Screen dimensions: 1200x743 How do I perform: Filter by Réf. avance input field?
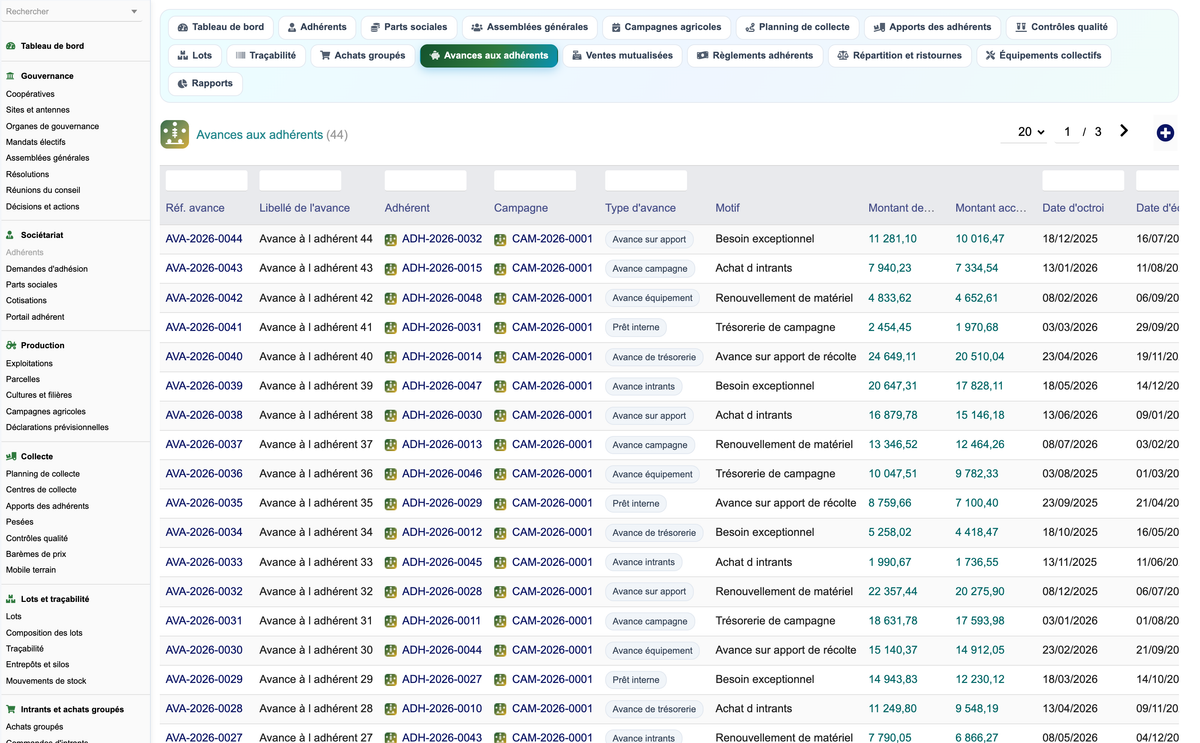coord(206,180)
